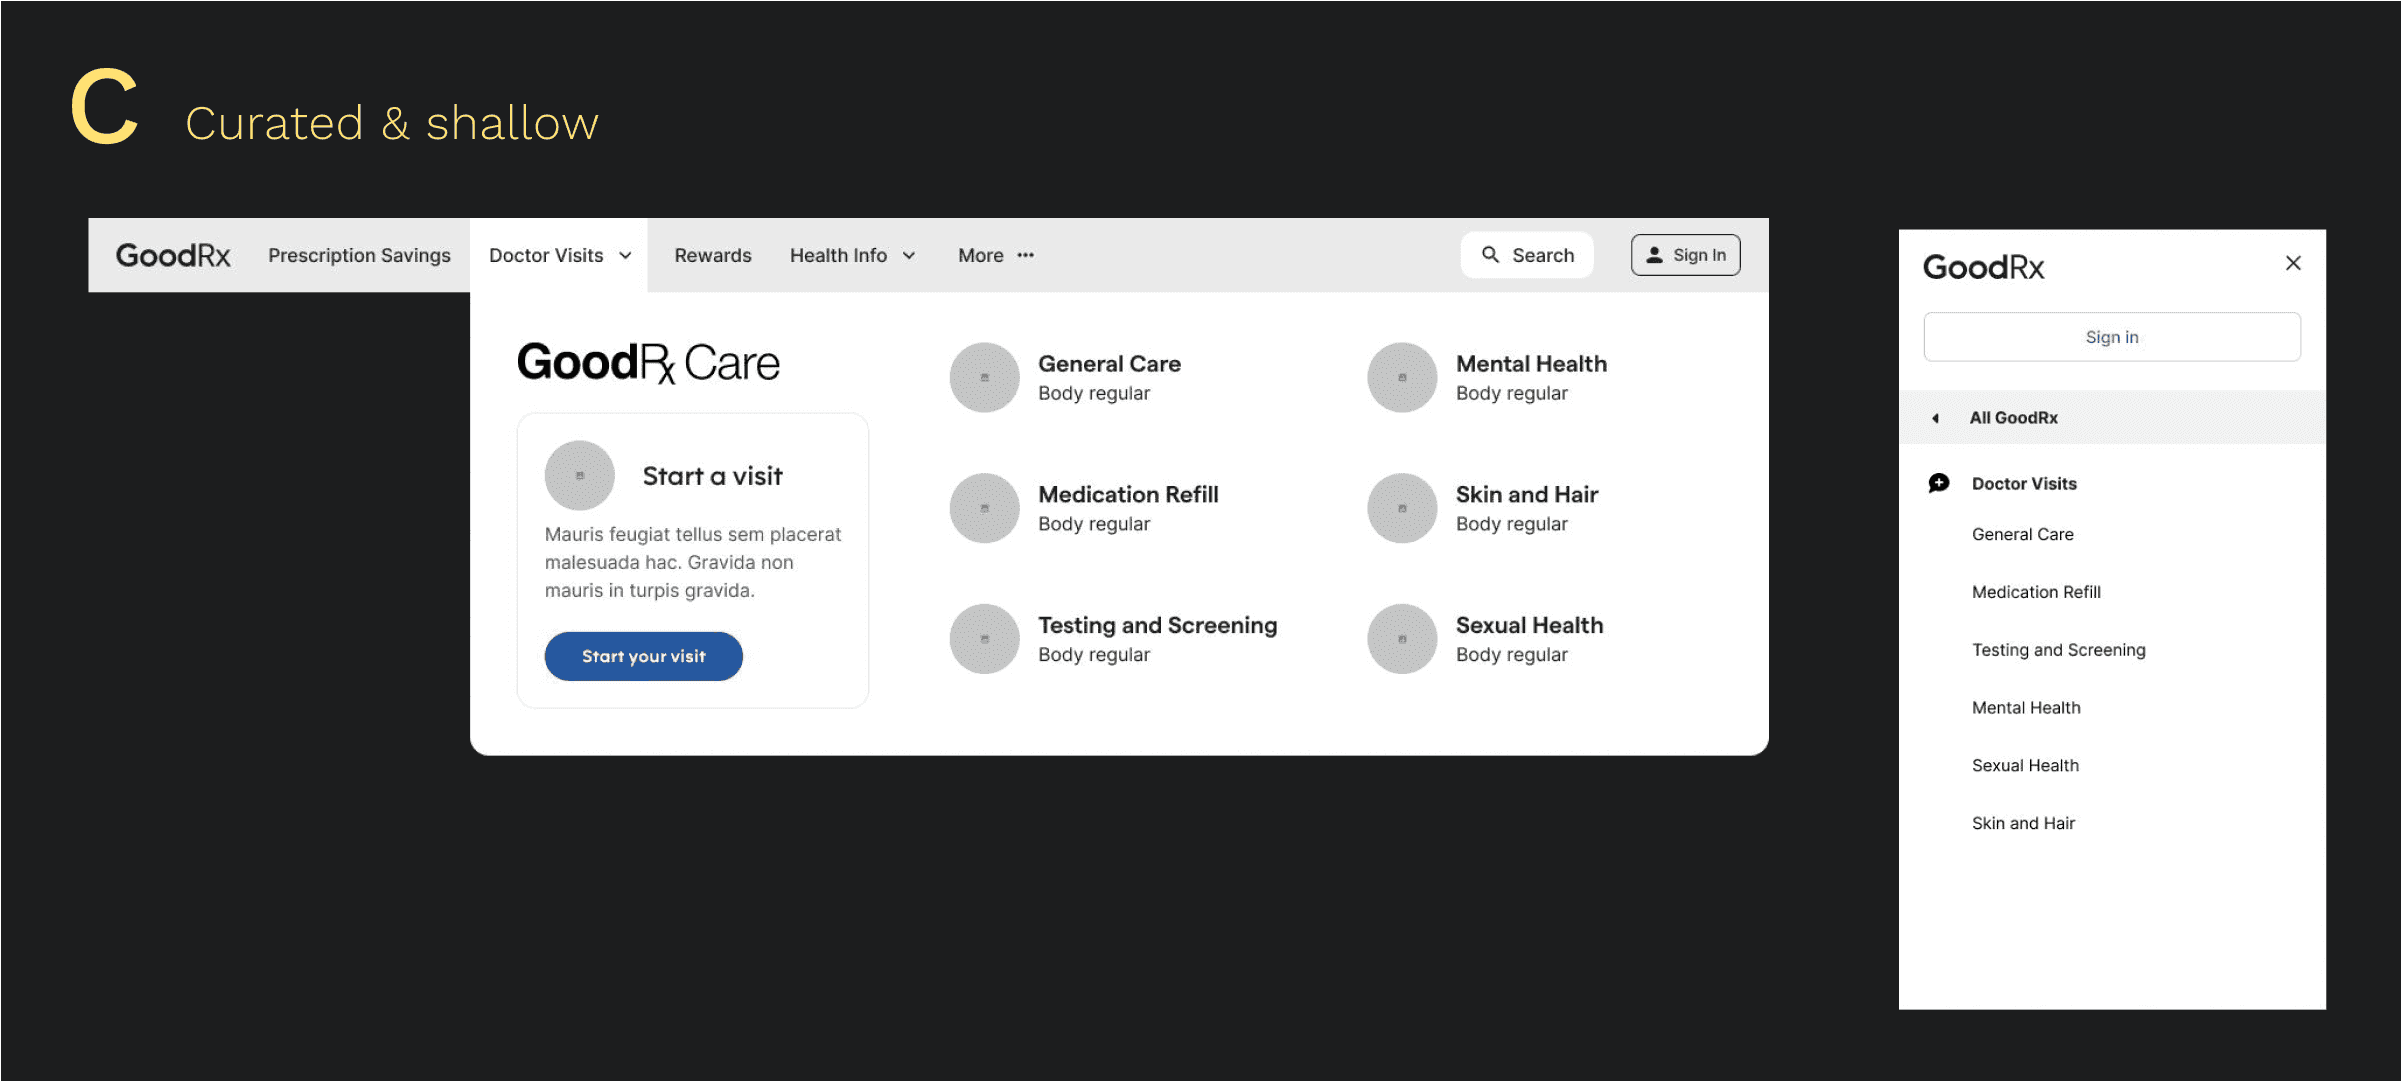
Task: Select Testing and Screening in mobile panel
Action: point(2058,650)
